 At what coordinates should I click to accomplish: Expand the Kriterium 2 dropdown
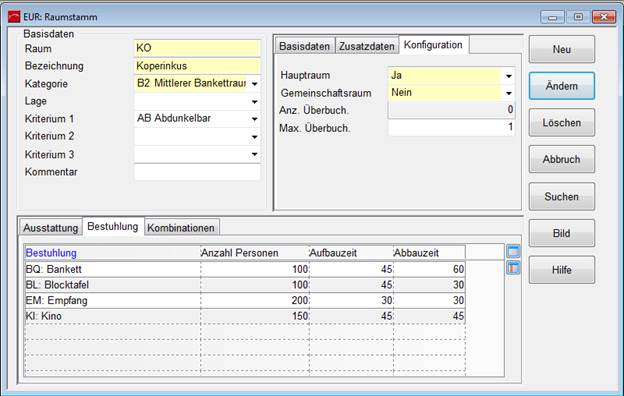point(255,137)
